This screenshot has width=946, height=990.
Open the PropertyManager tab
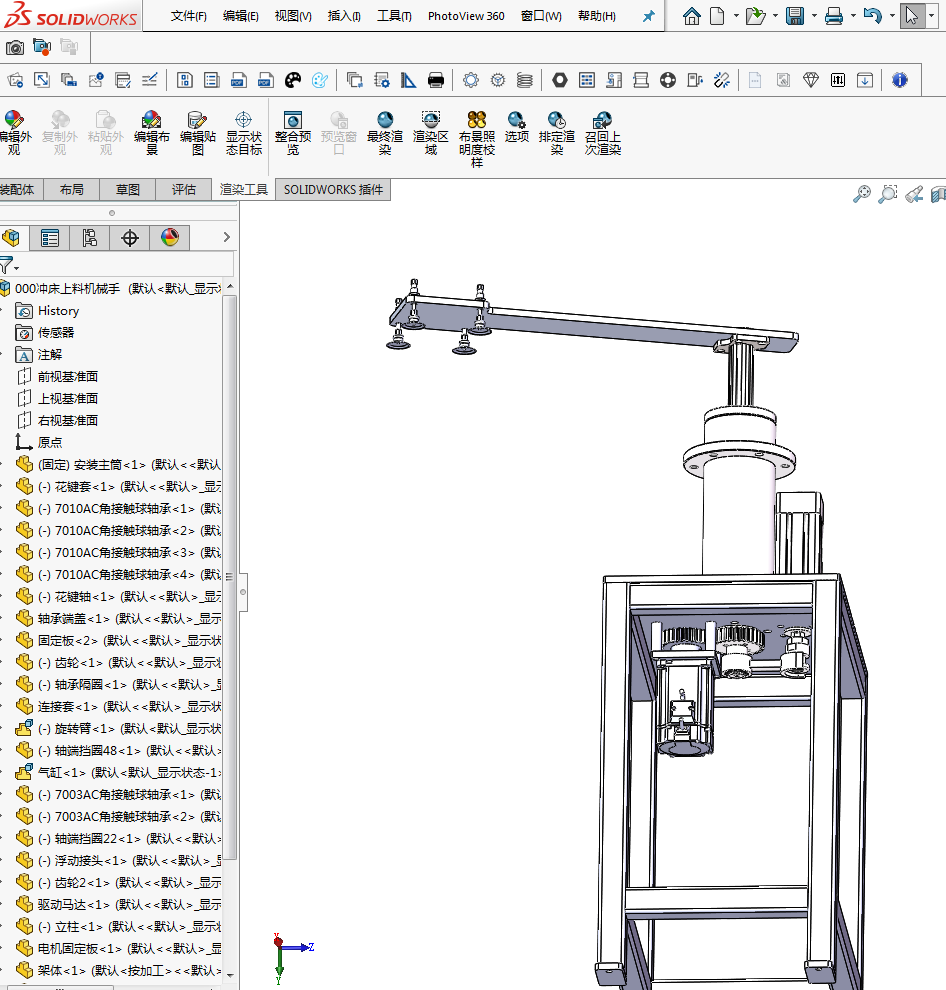coord(49,238)
